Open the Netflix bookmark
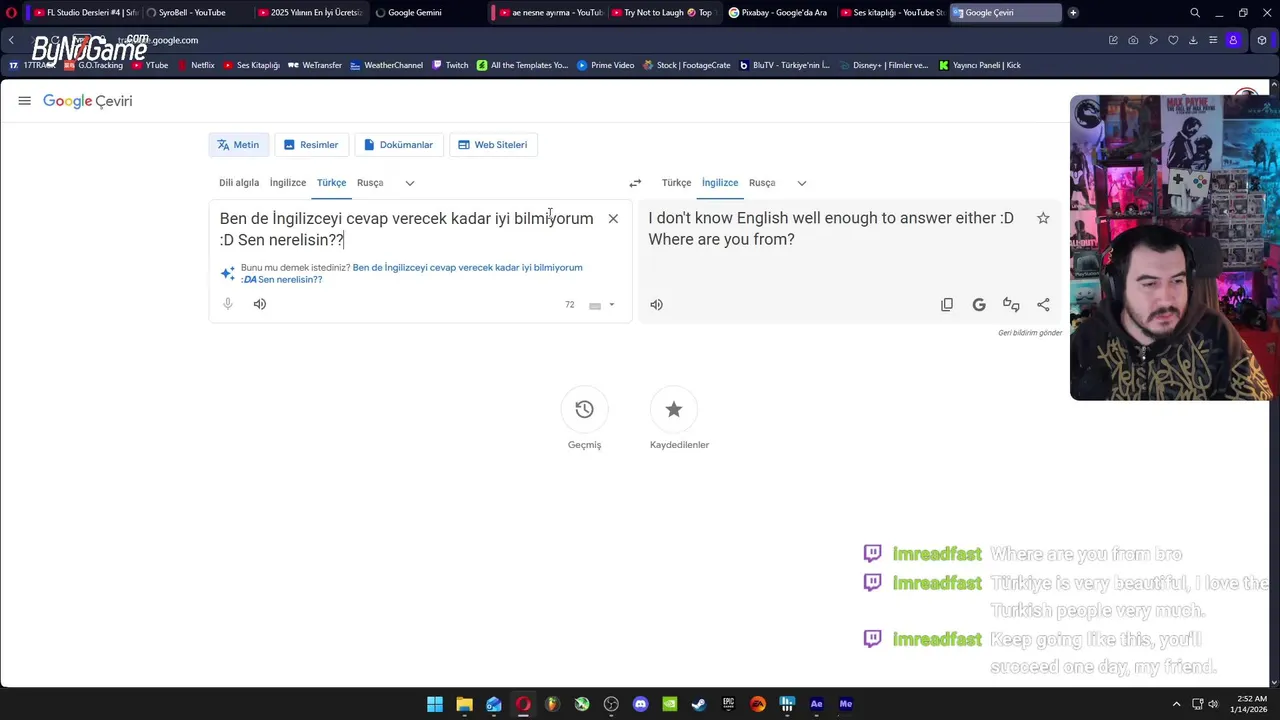The image size is (1280, 720). click(x=196, y=65)
